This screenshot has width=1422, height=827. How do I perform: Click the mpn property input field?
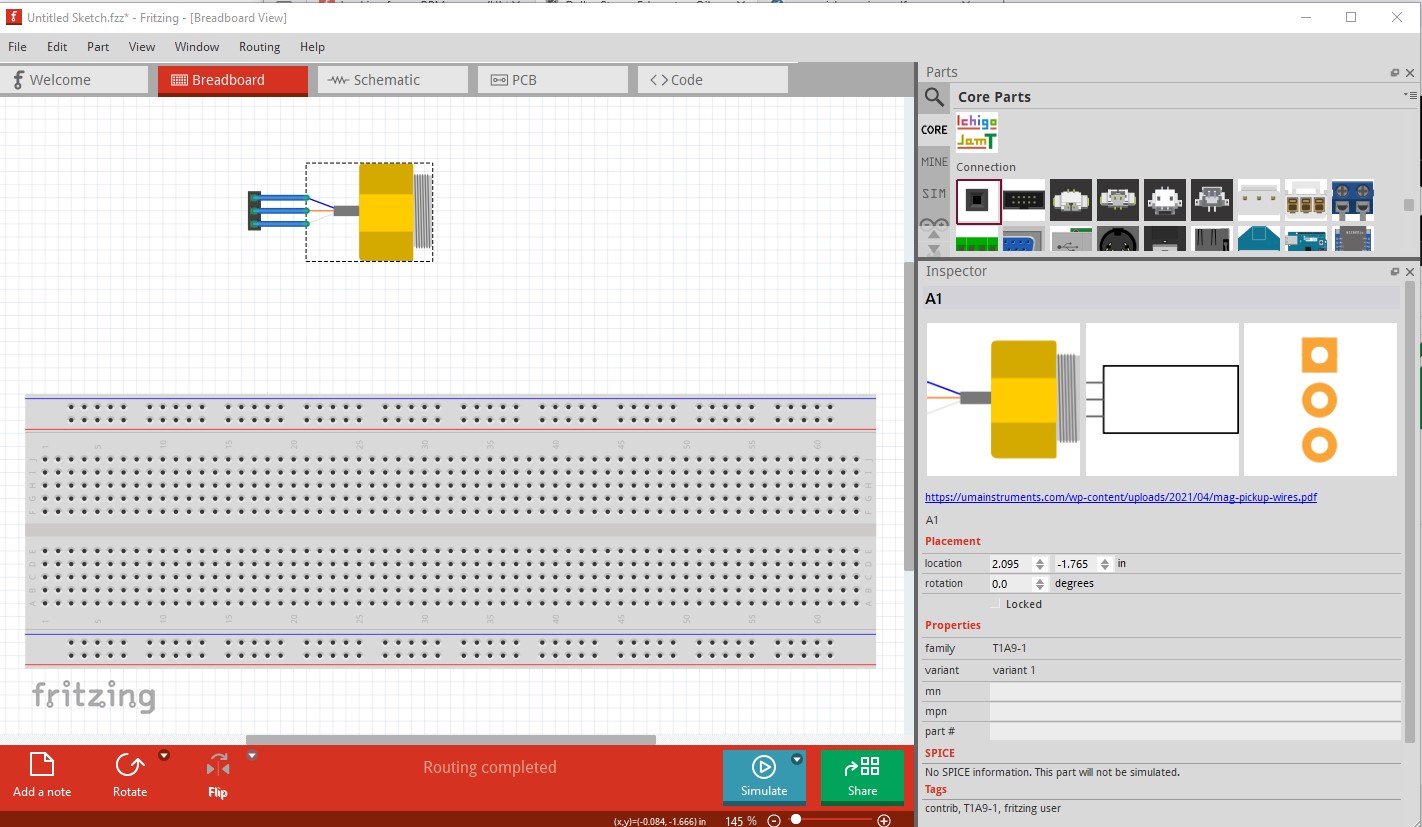[1195, 712]
